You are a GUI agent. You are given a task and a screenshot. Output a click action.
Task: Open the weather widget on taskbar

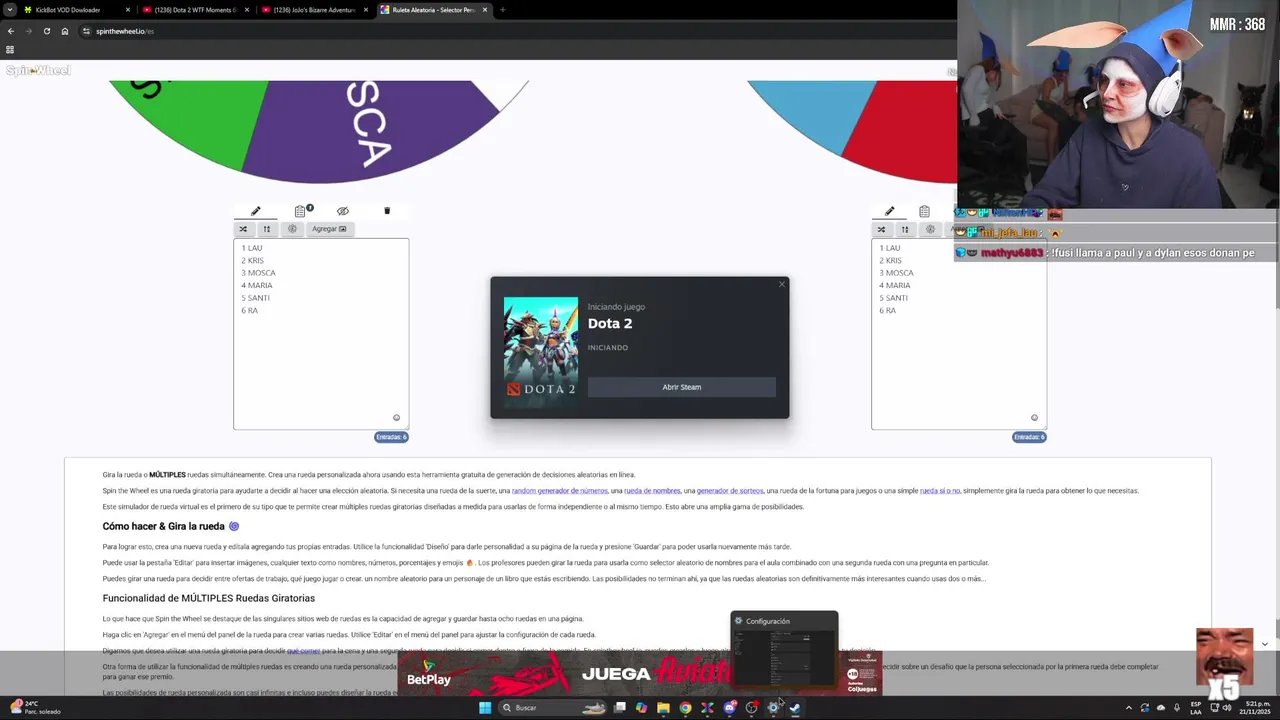pos(35,708)
